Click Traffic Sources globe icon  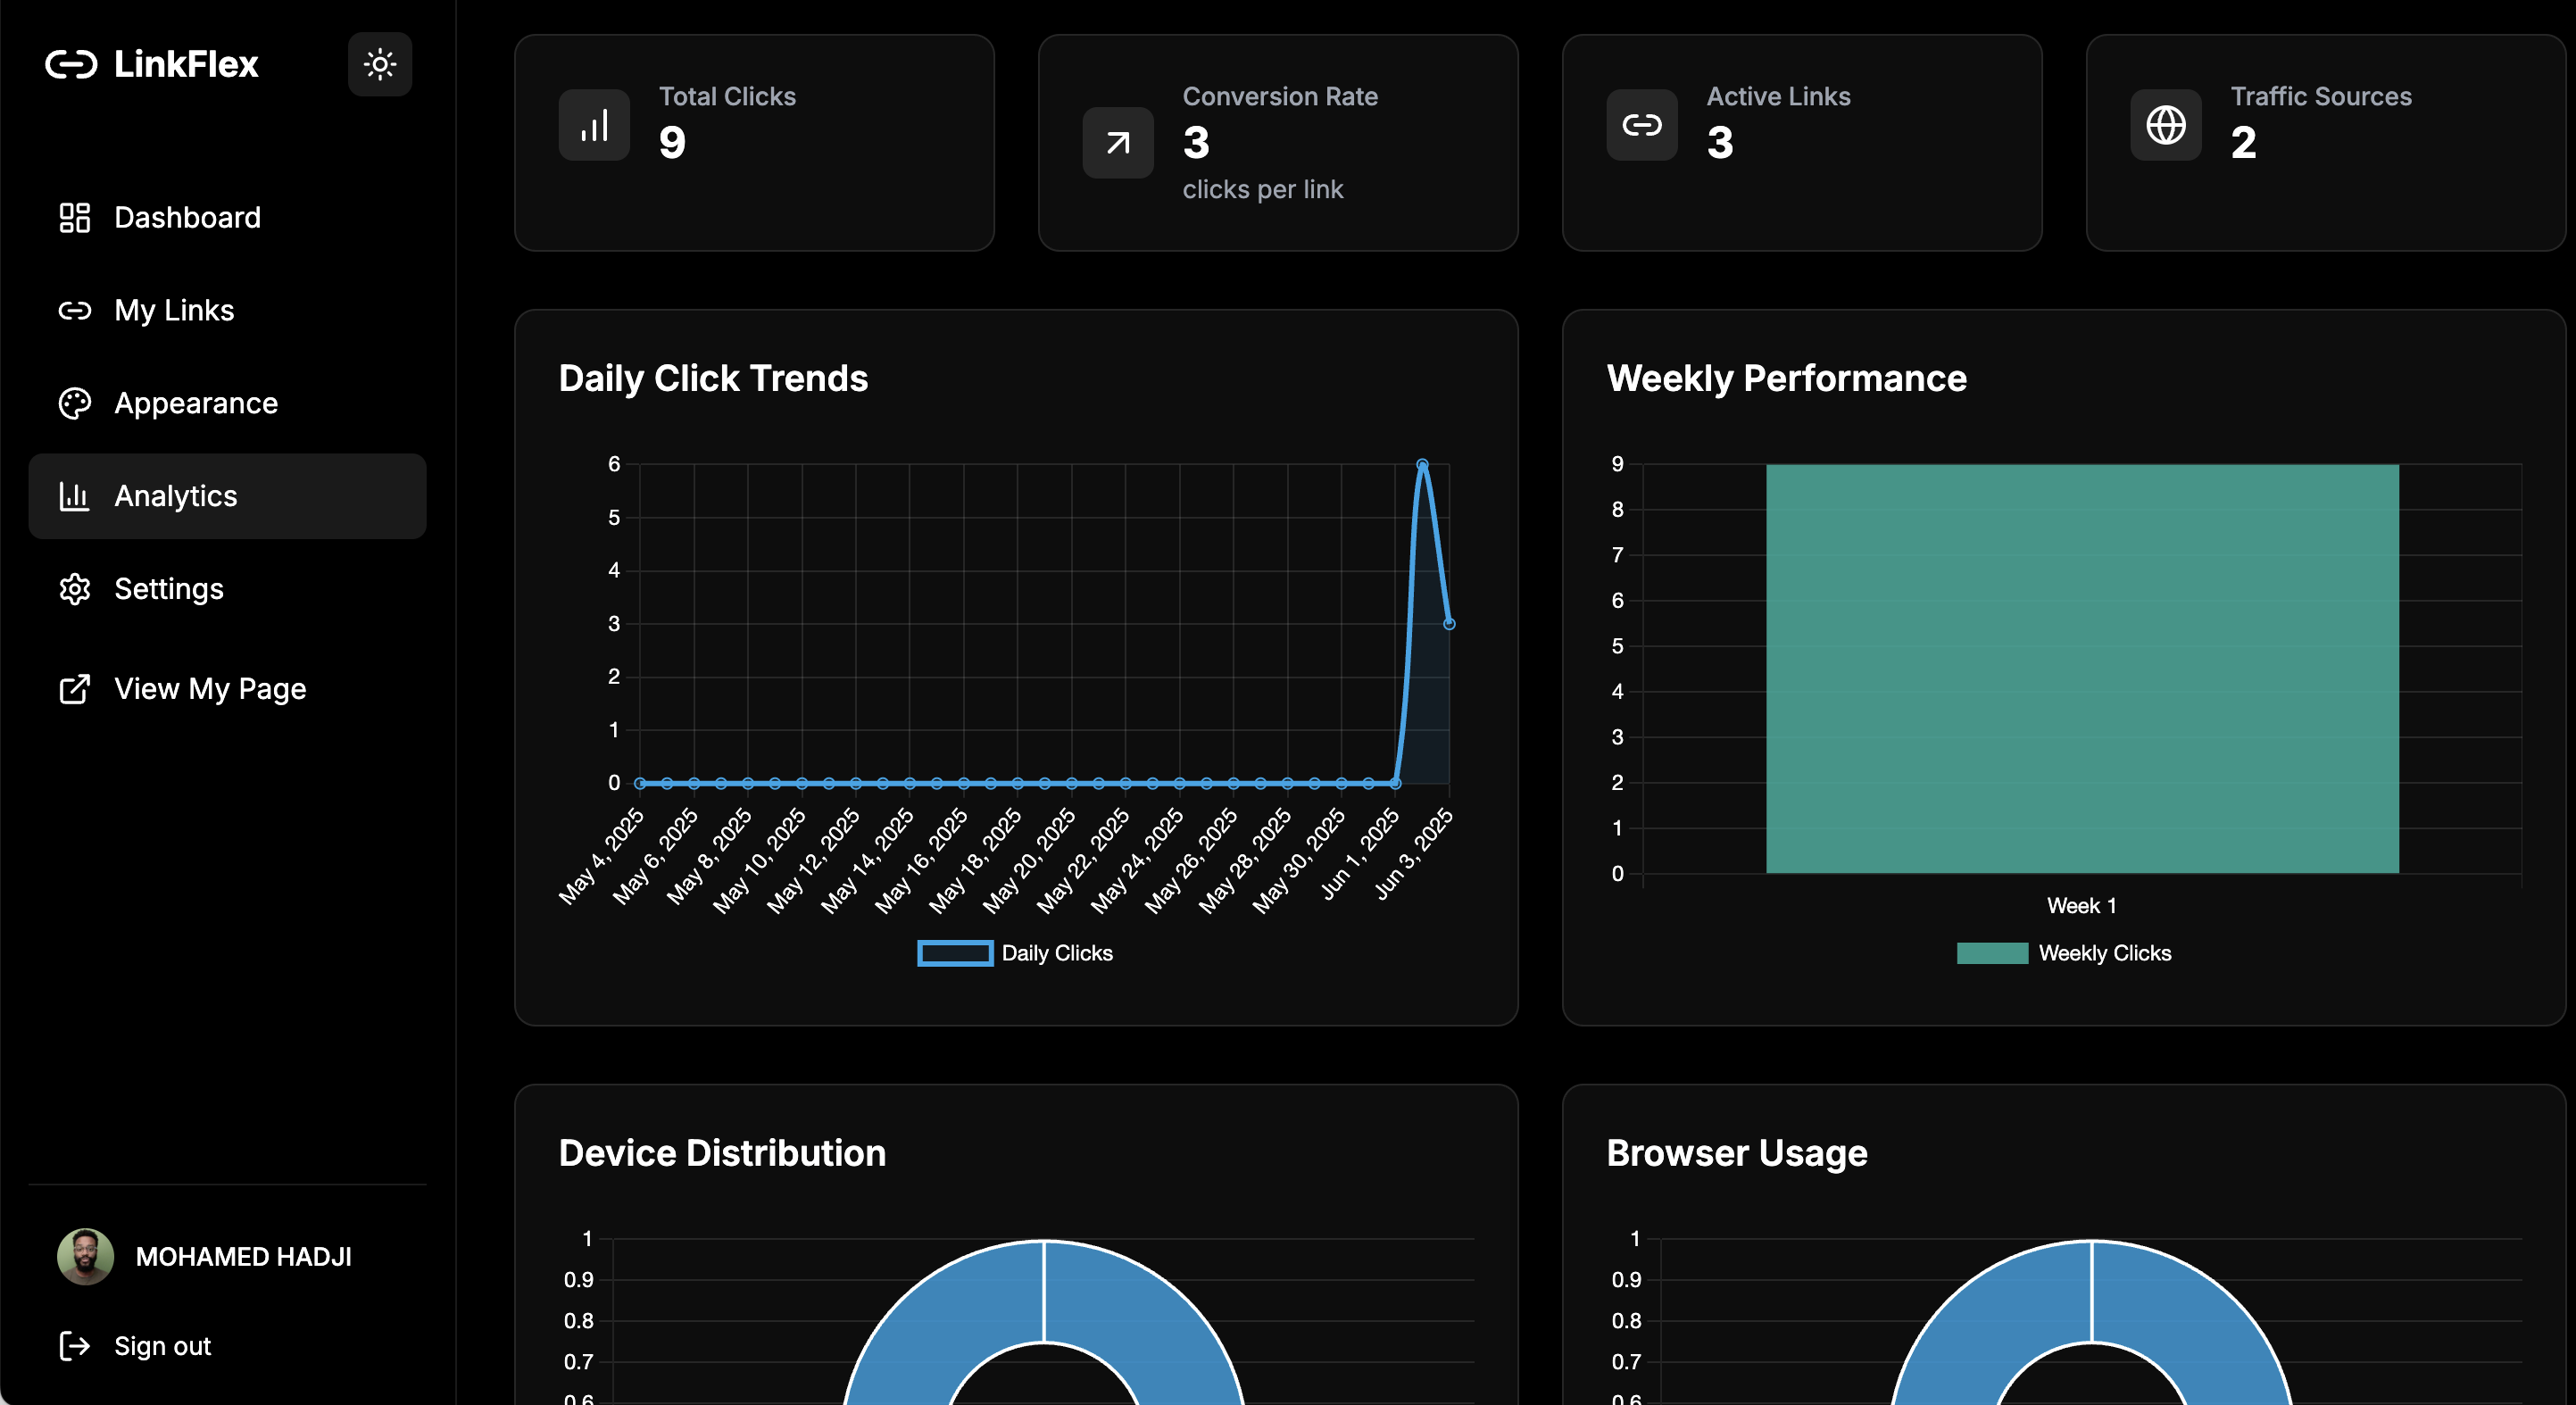[2166, 125]
